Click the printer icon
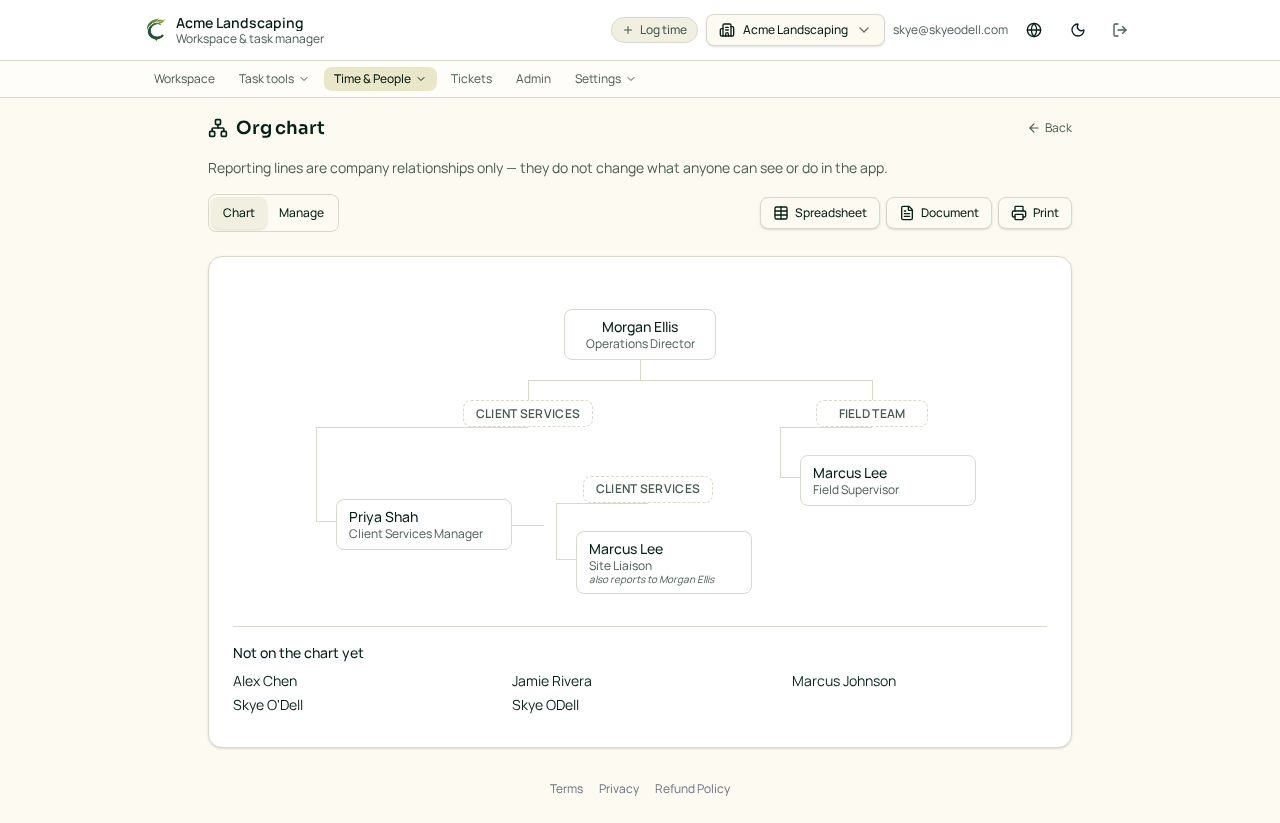Image resolution: width=1280 pixels, height=823 pixels. (x=1019, y=213)
